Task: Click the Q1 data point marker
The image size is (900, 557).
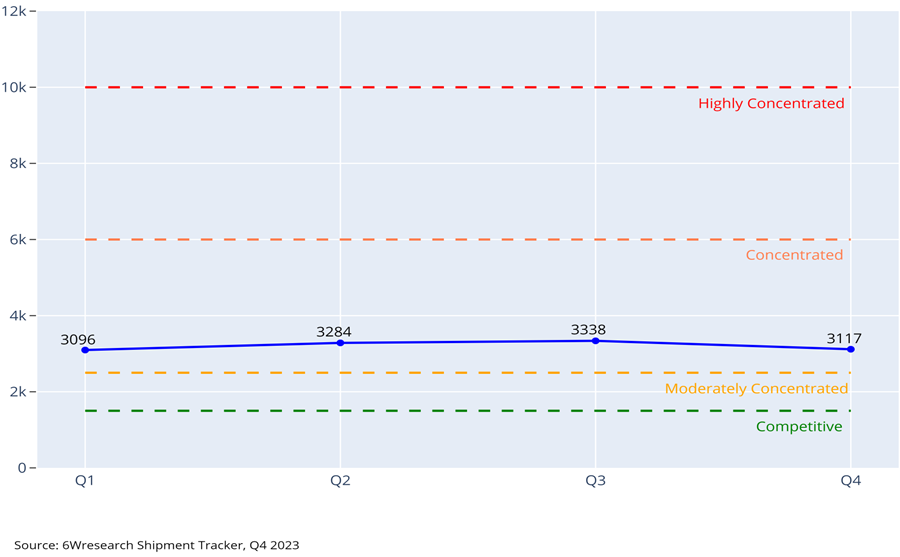Action: tap(85, 350)
